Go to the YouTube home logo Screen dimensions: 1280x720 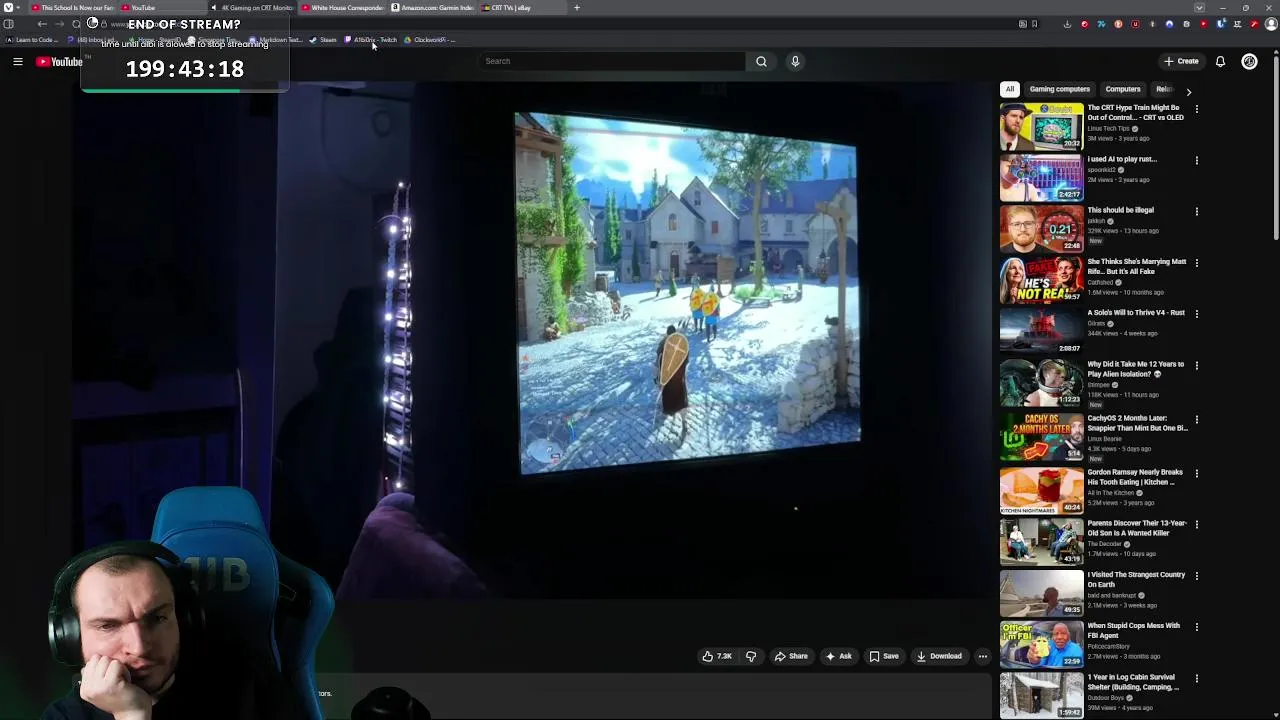(x=59, y=62)
